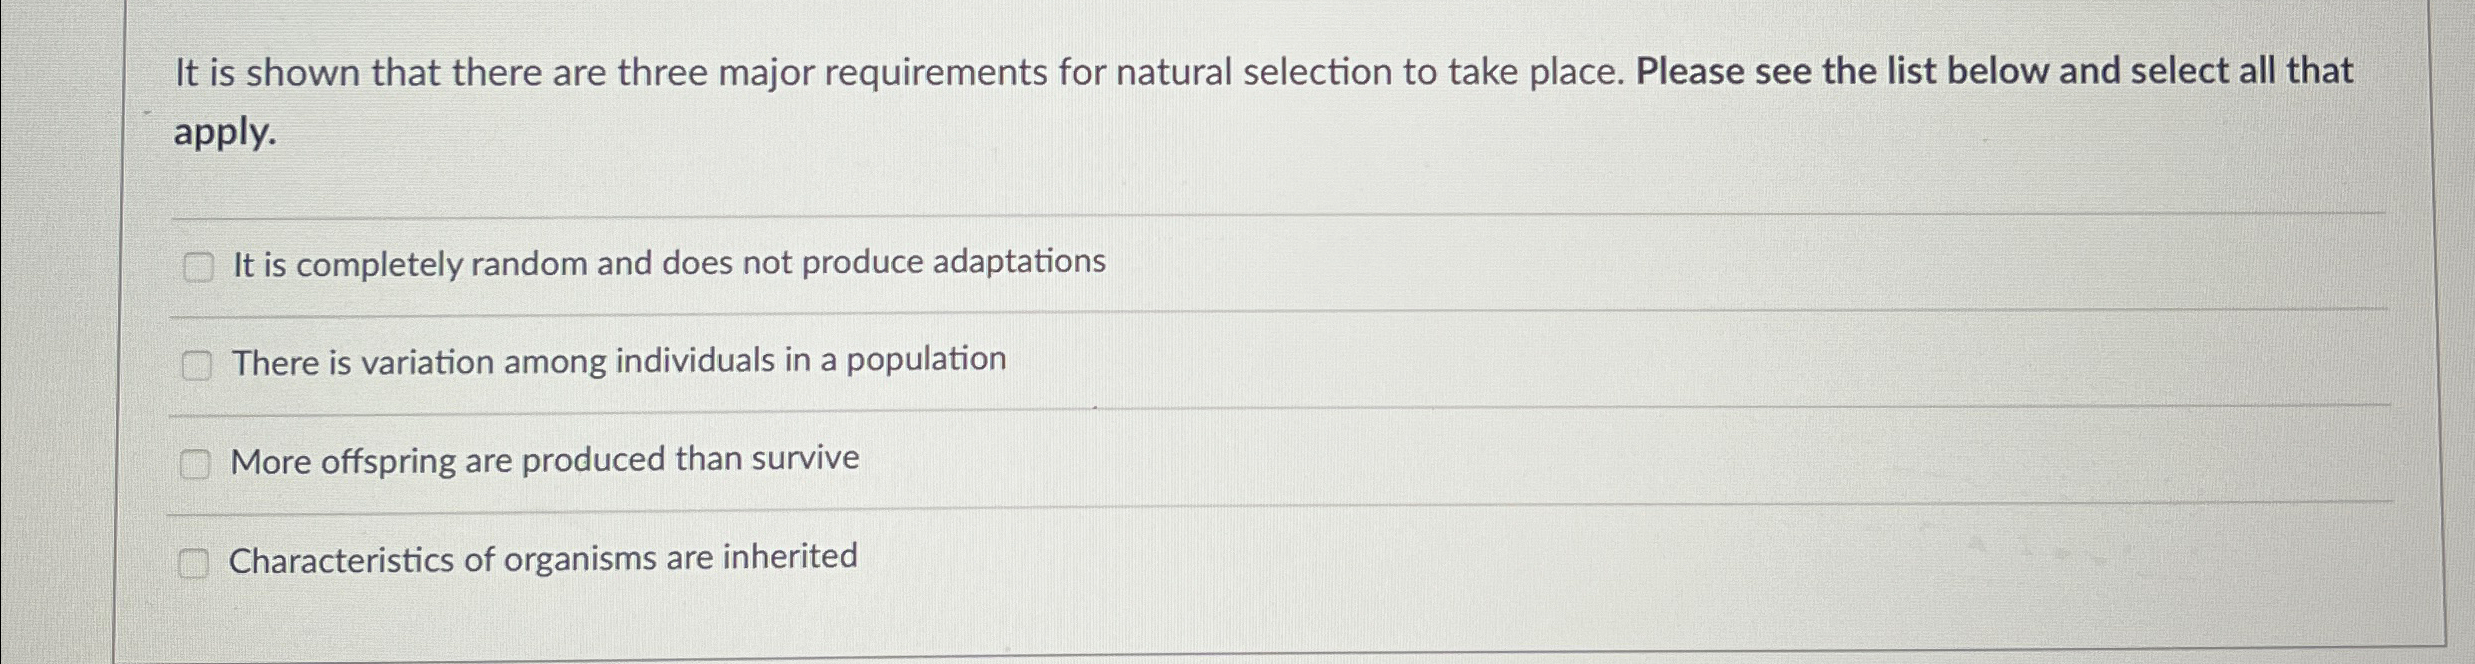This screenshot has width=2475, height=664.
Task: Check the box for 'It is completely random and does not produce adaptations'
Action: click(x=199, y=266)
